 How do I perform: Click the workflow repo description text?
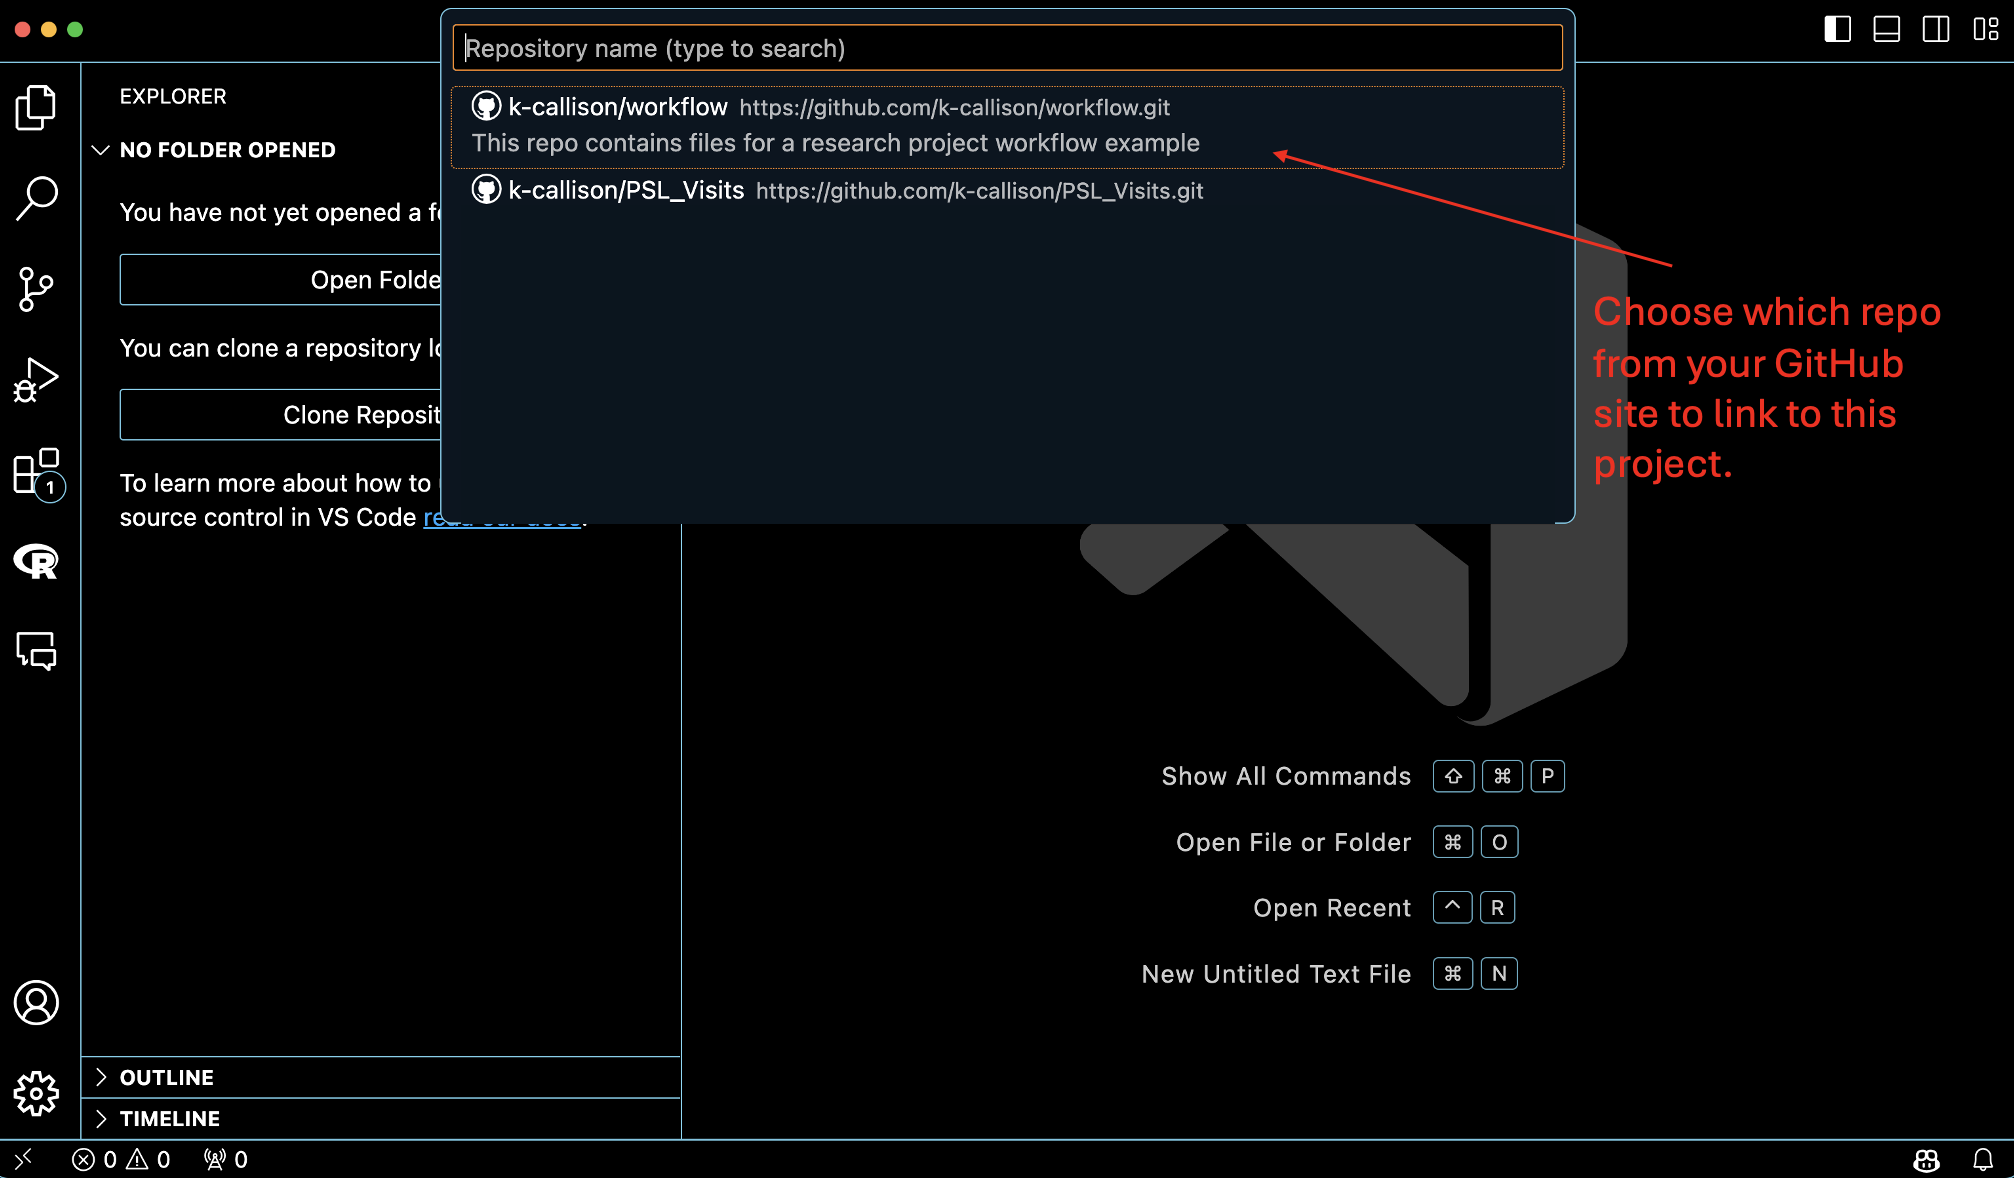835,143
